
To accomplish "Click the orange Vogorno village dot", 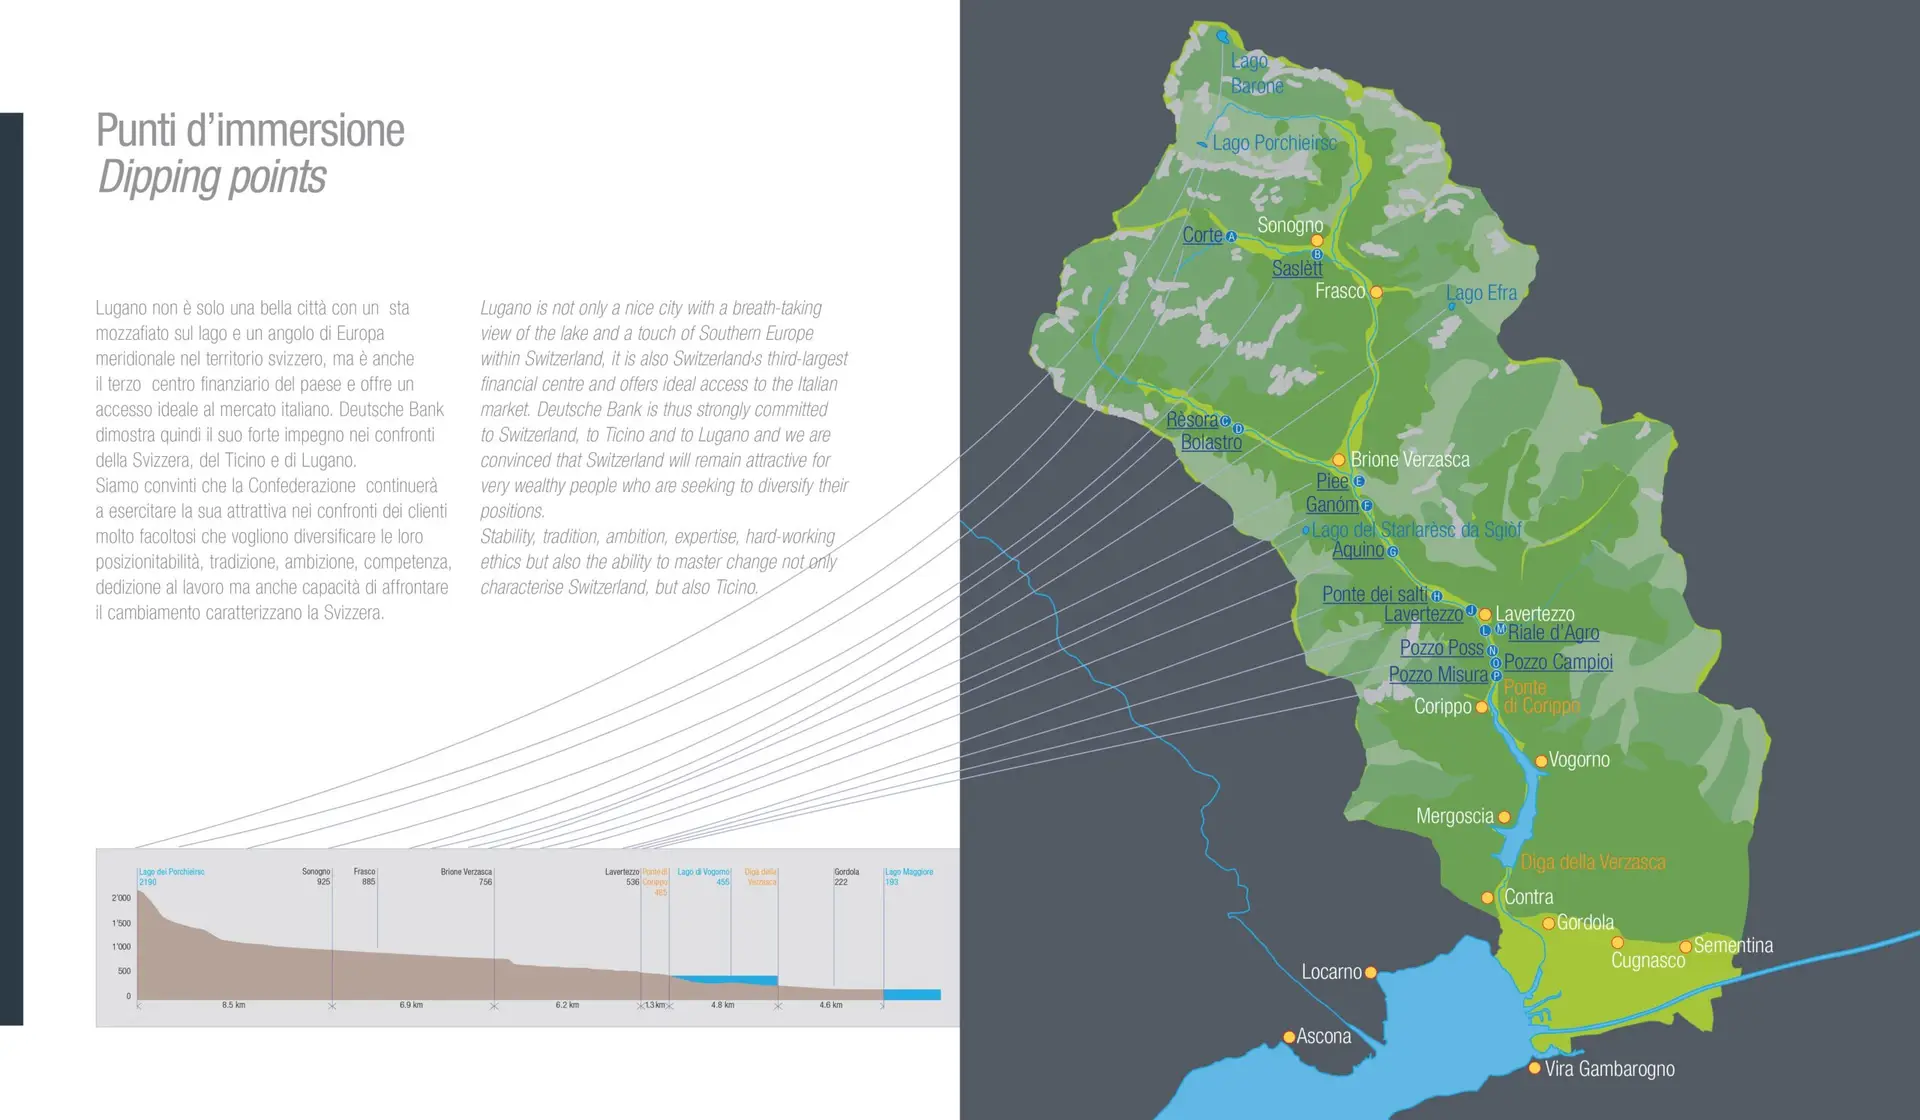I will [1541, 761].
